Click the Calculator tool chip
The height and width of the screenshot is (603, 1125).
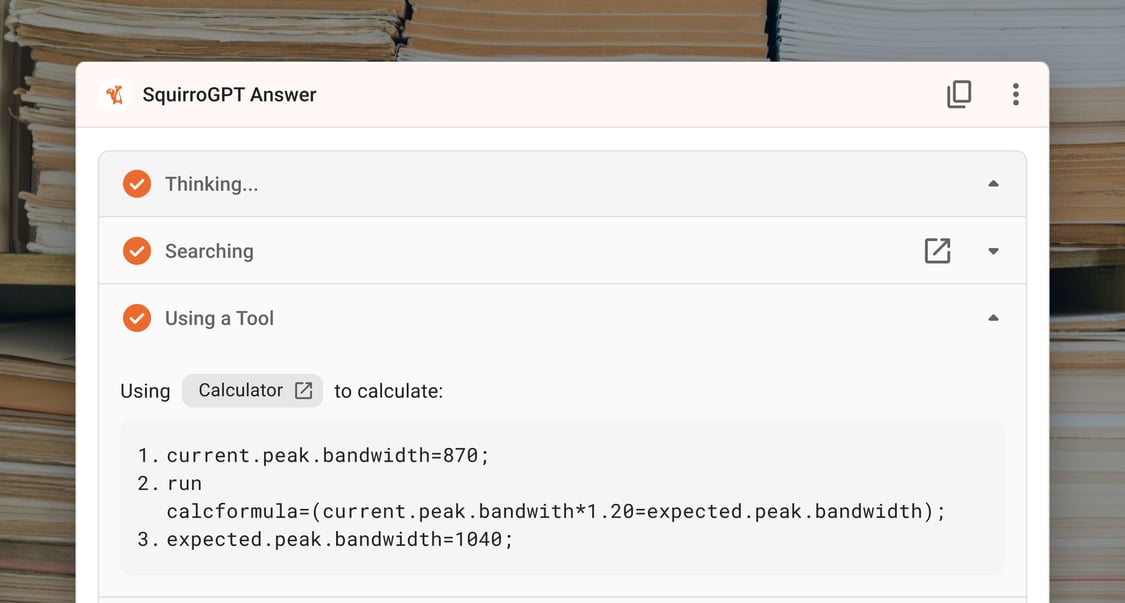coord(241,390)
